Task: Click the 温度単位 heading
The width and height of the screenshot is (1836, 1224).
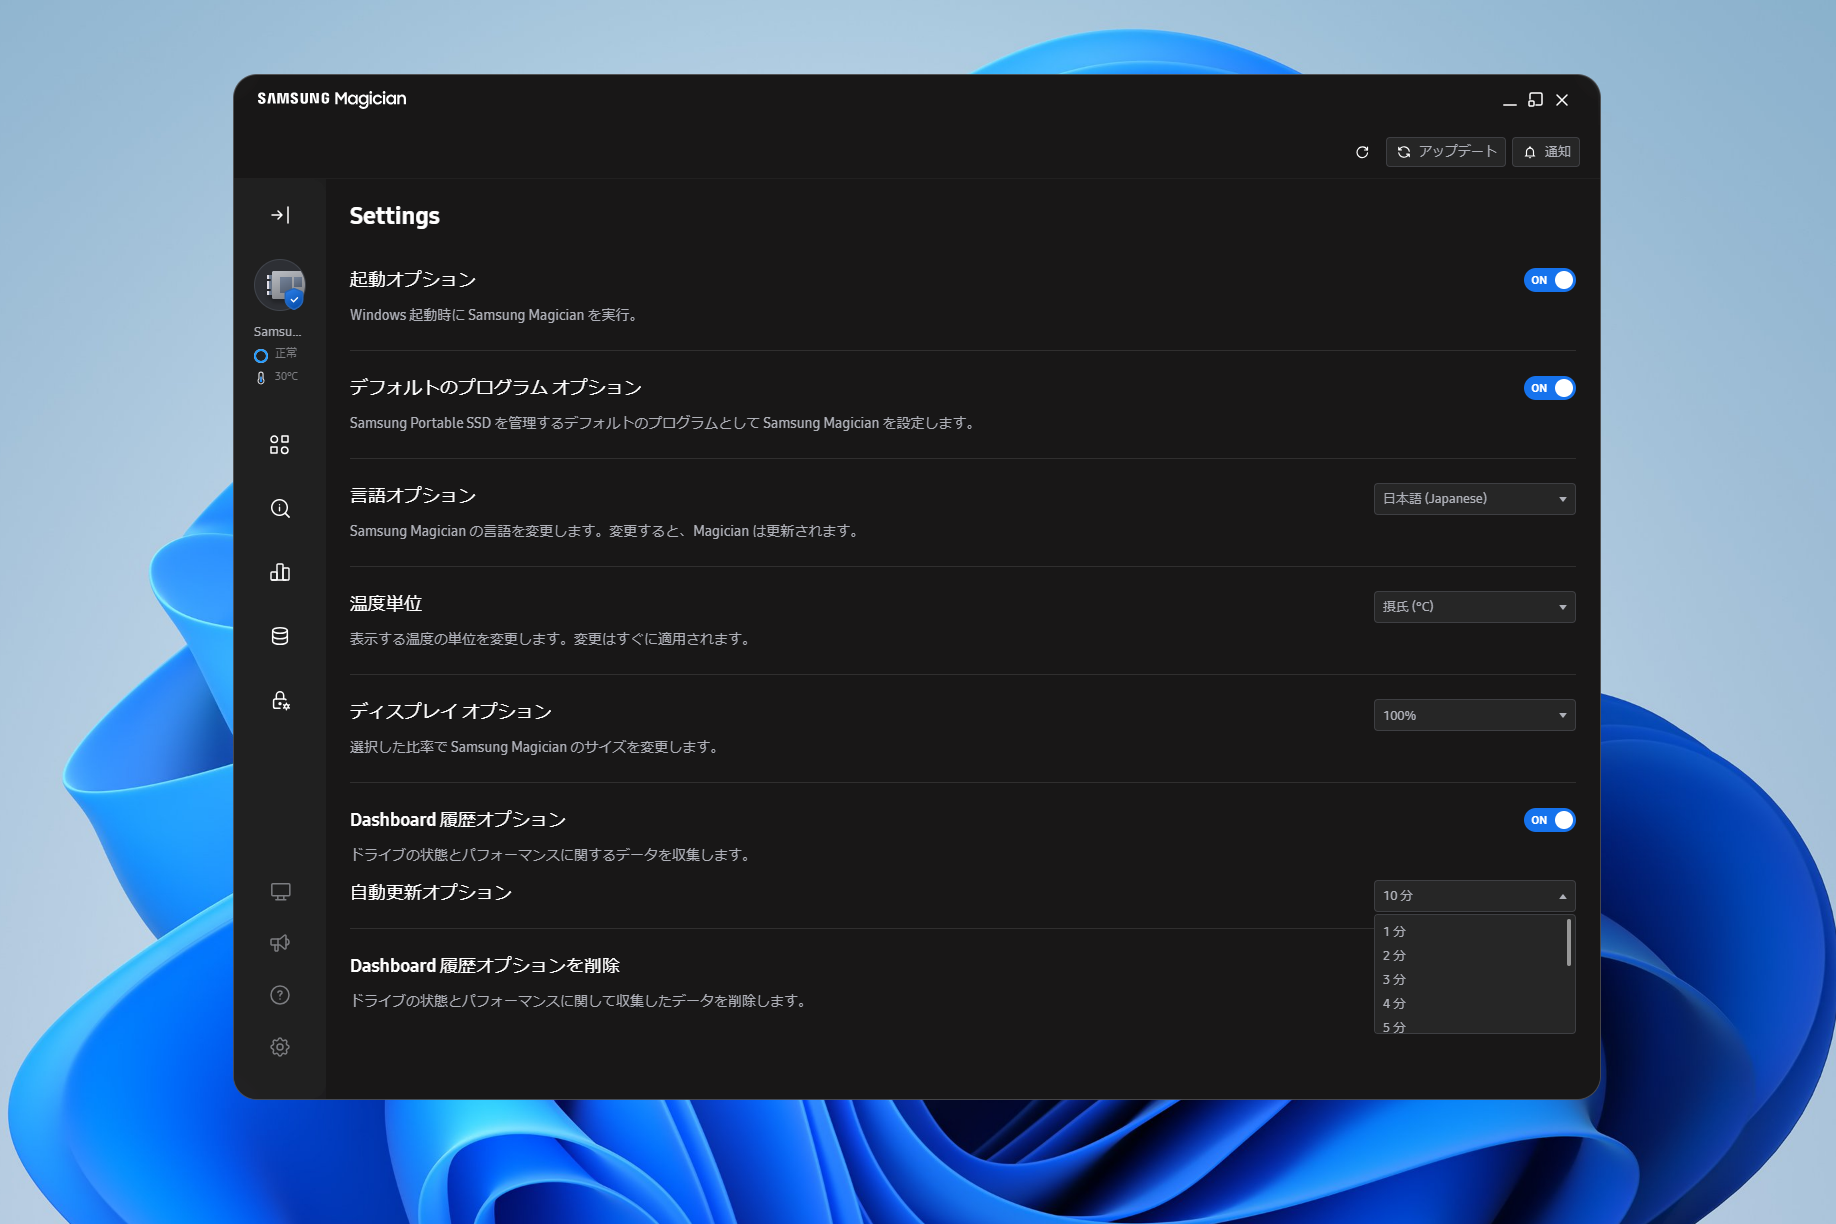Action: [x=386, y=604]
